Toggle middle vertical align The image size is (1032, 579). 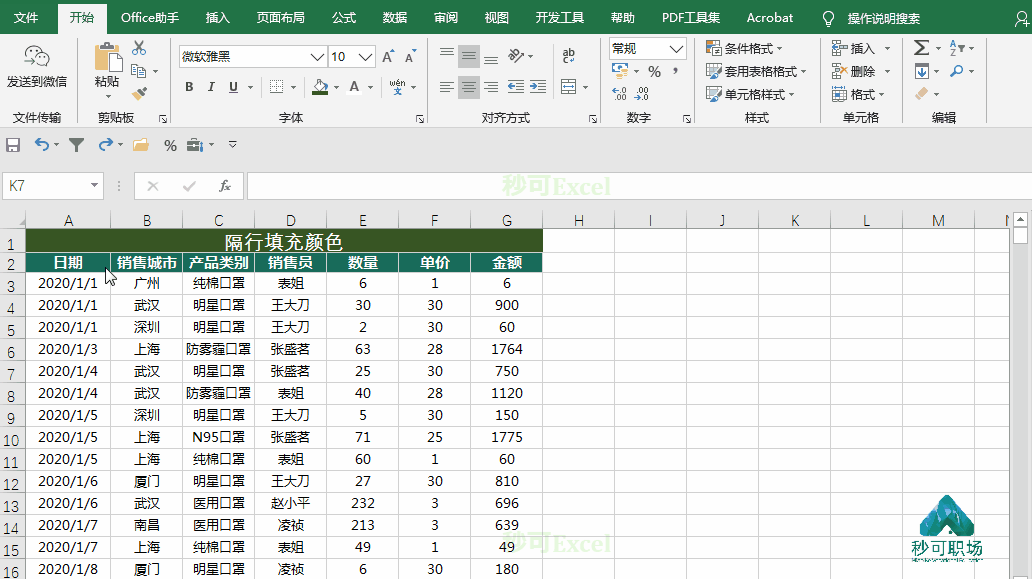pyautogui.click(x=469, y=57)
